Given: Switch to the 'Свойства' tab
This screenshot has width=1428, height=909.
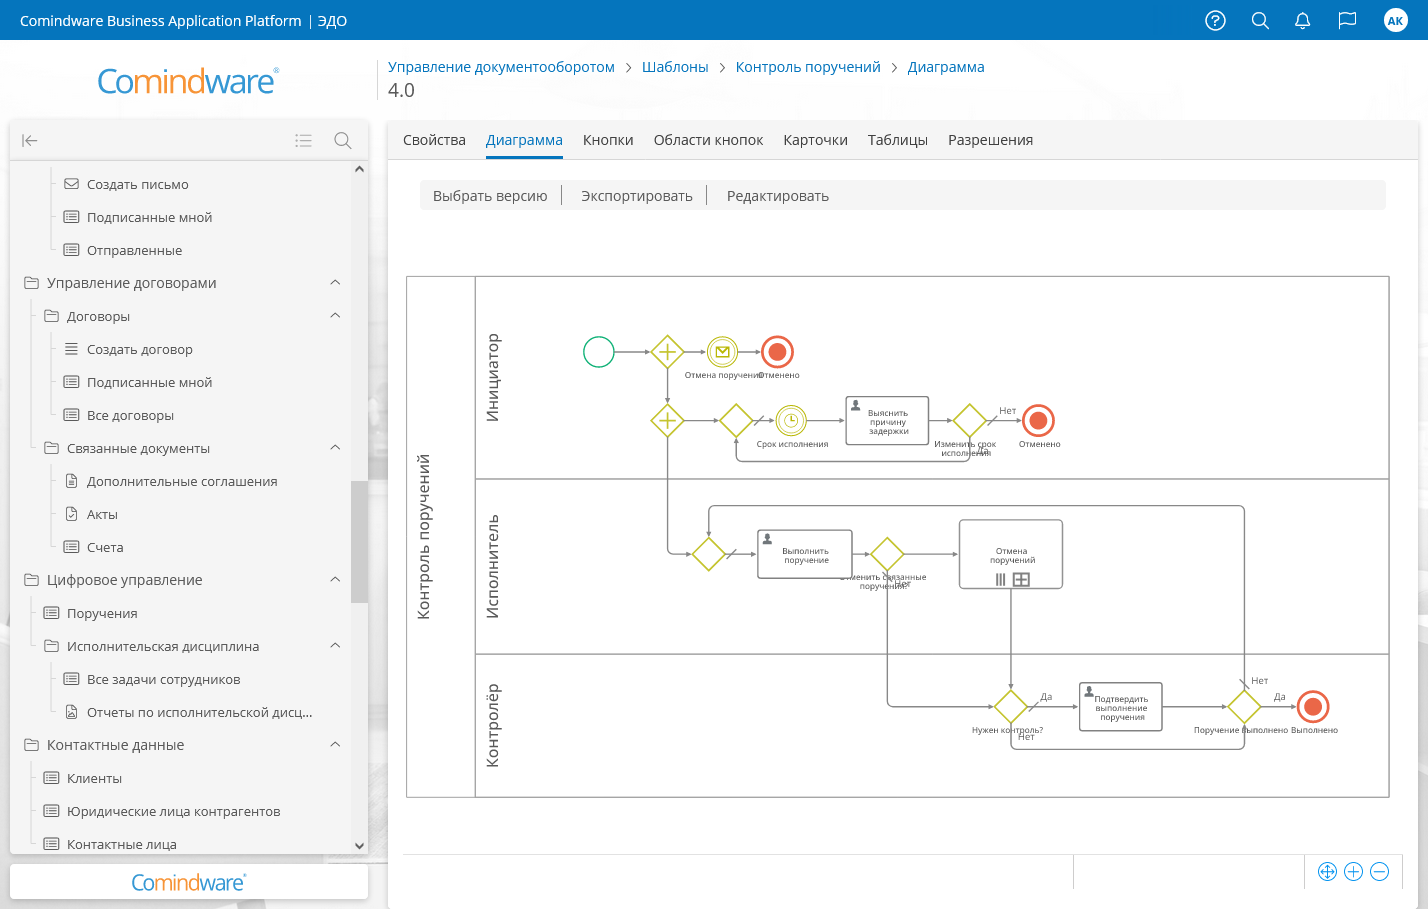Looking at the screenshot, I should tap(434, 140).
